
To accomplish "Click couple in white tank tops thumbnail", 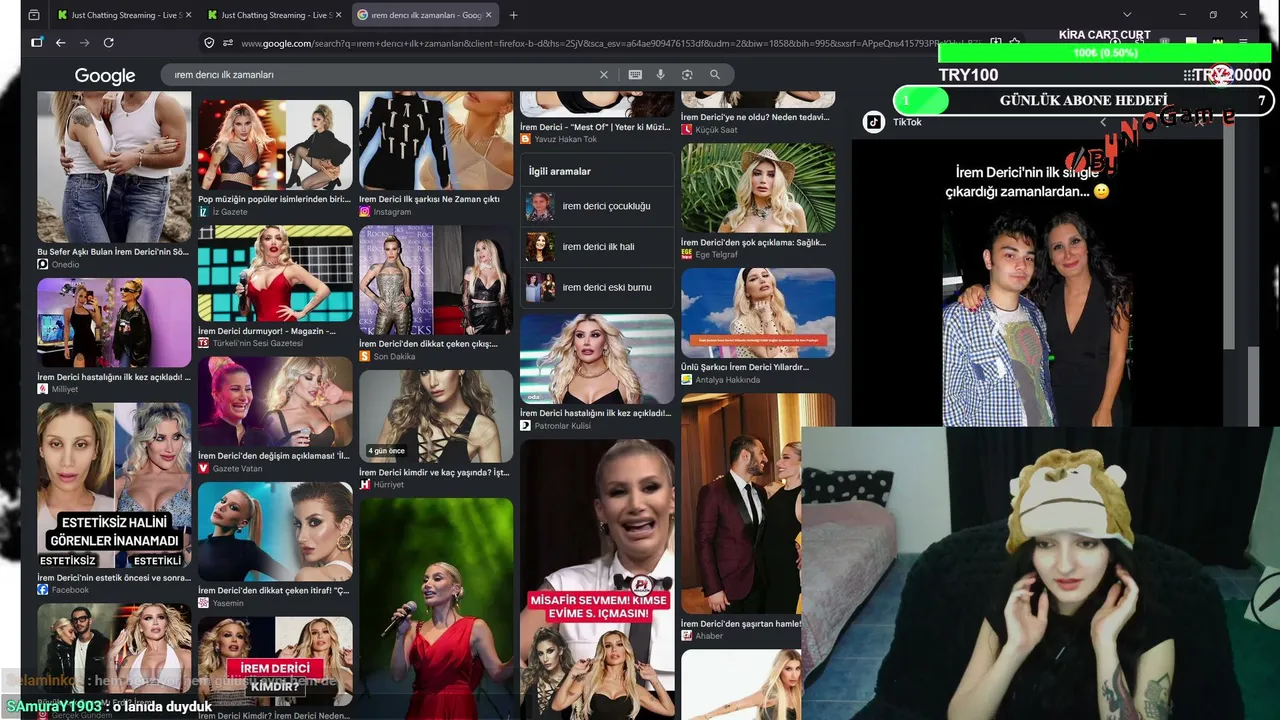I will point(114,167).
